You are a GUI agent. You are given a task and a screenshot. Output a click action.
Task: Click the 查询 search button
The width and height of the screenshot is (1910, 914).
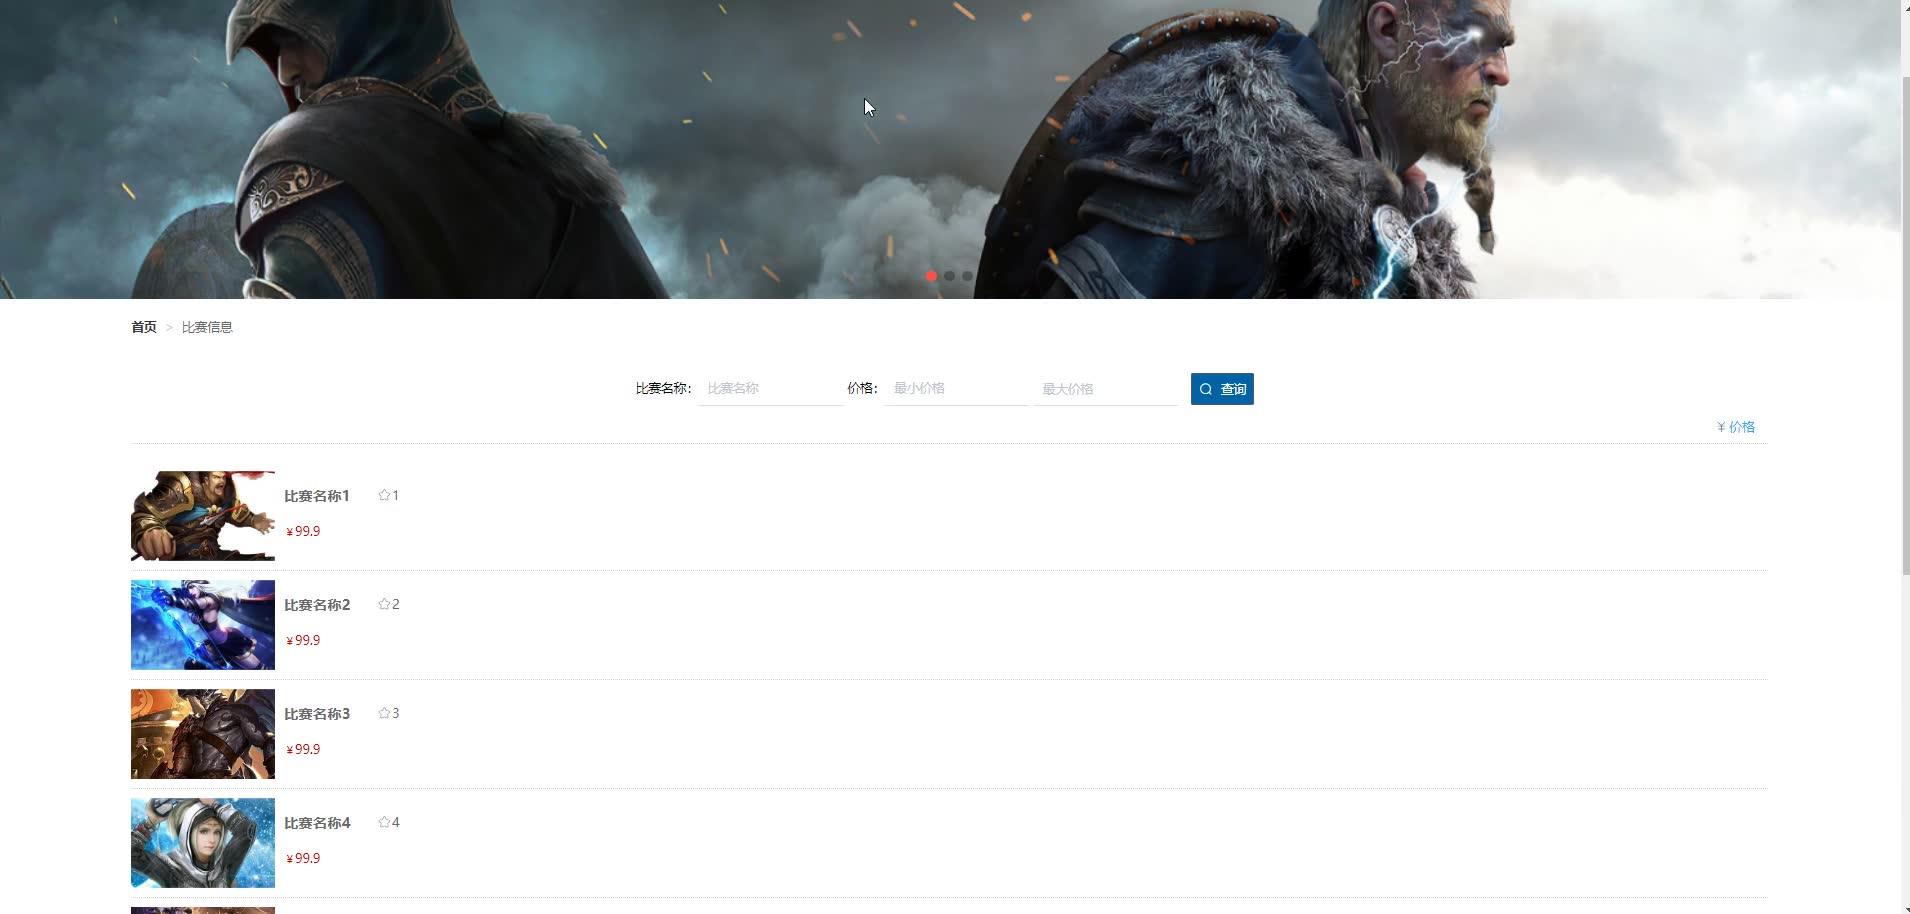[1222, 389]
